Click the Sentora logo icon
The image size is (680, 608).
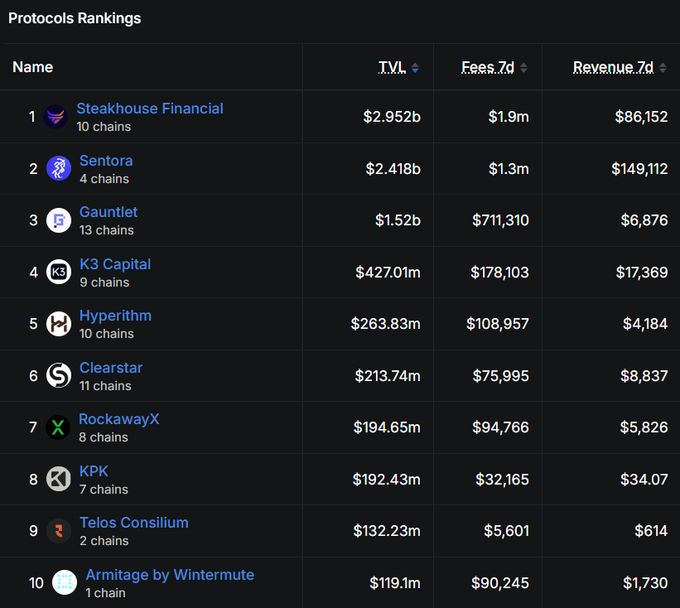click(59, 168)
